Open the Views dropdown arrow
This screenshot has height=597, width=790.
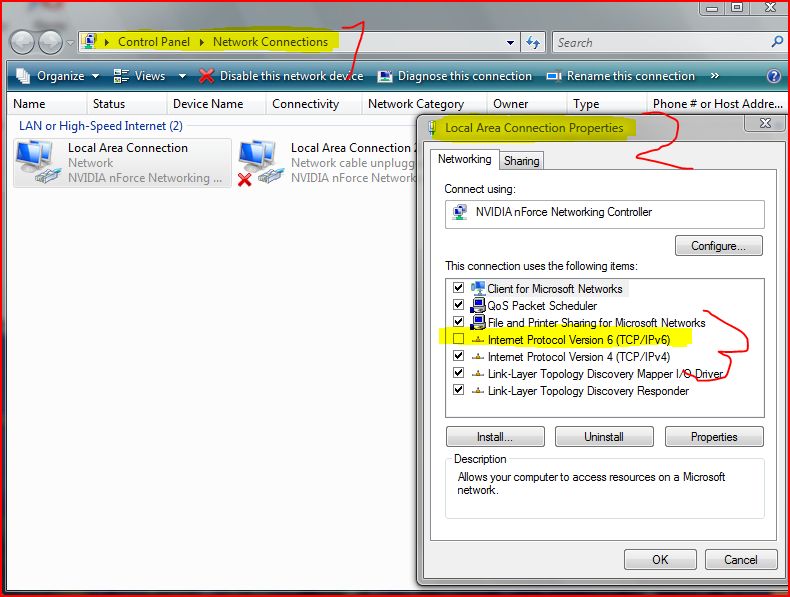pyautogui.click(x=182, y=77)
